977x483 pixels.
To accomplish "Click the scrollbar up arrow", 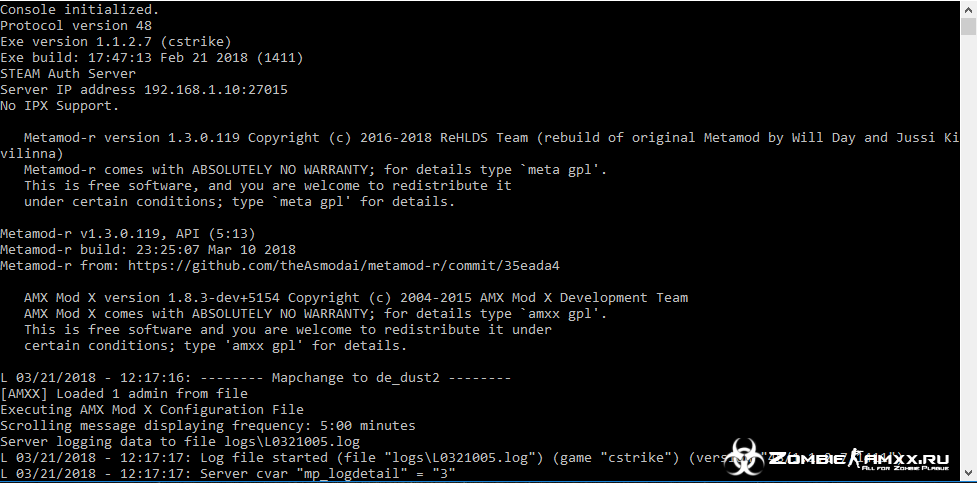I will (968, 9).
